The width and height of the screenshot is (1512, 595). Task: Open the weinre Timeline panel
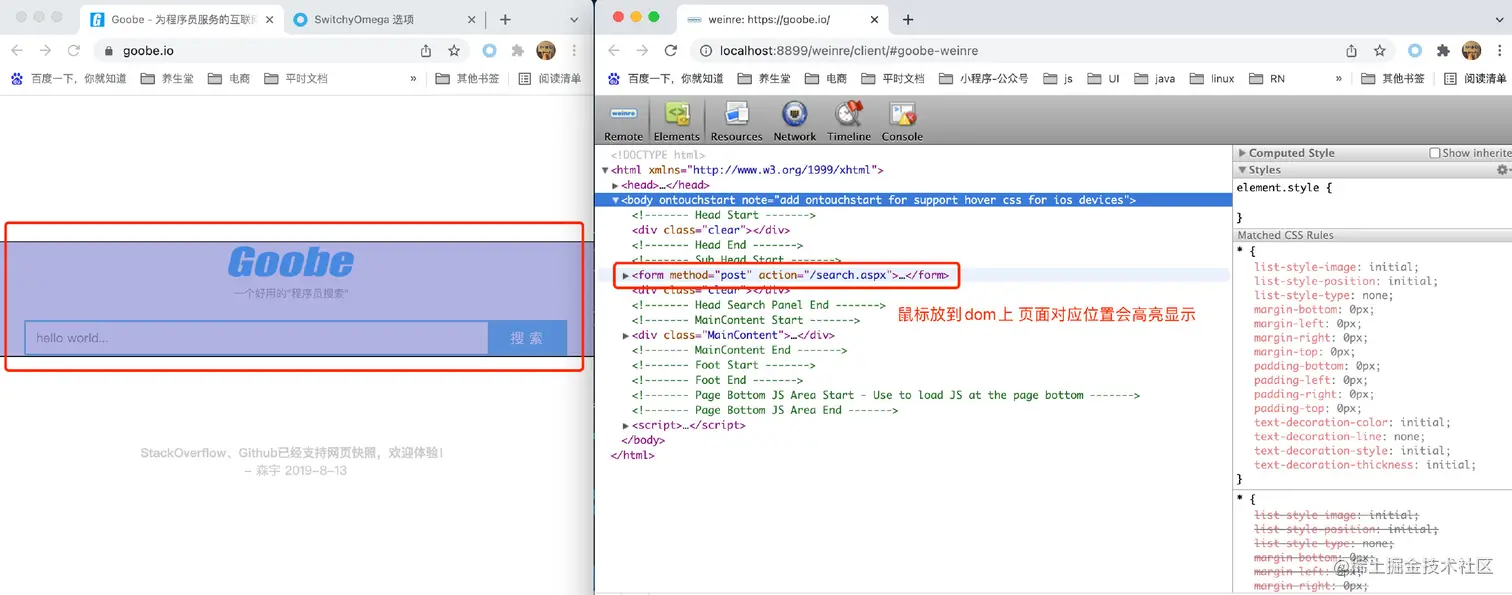pyautogui.click(x=848, y=121)
